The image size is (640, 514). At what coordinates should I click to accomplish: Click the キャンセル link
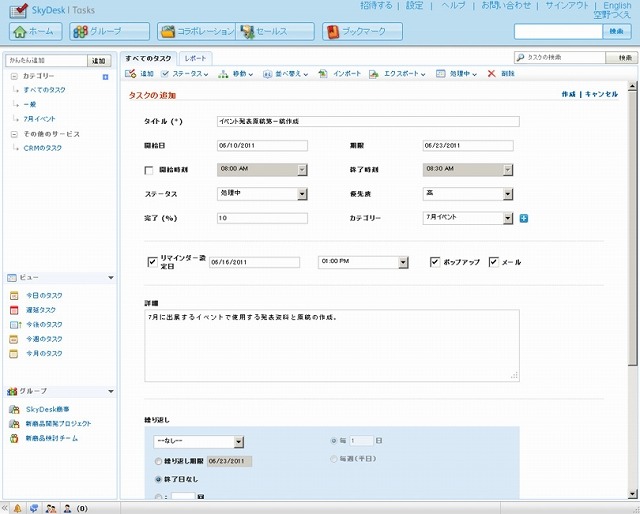click(x=601, y=94)
